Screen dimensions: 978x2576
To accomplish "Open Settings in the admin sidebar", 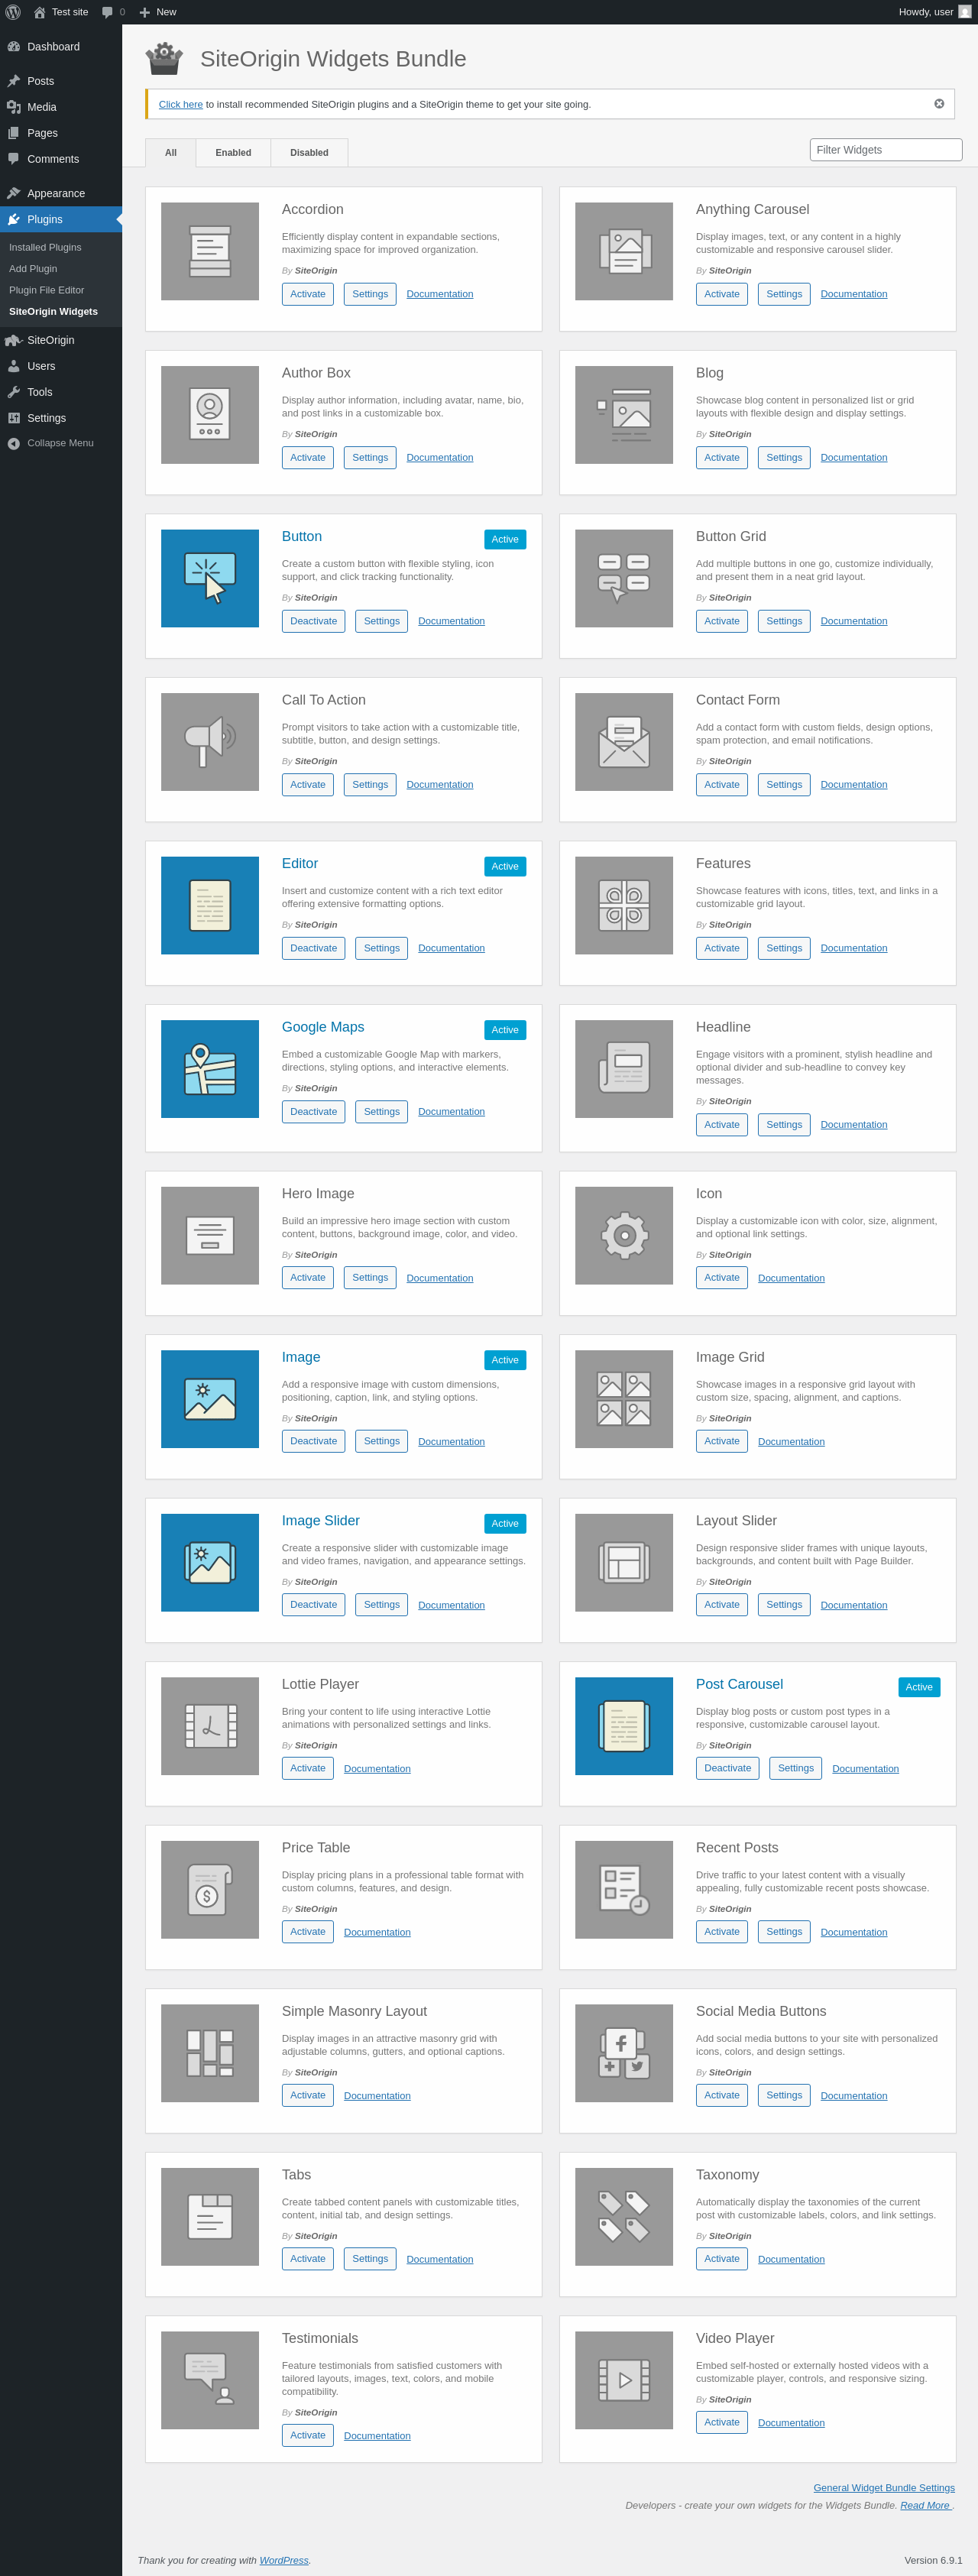I will 61,418.
